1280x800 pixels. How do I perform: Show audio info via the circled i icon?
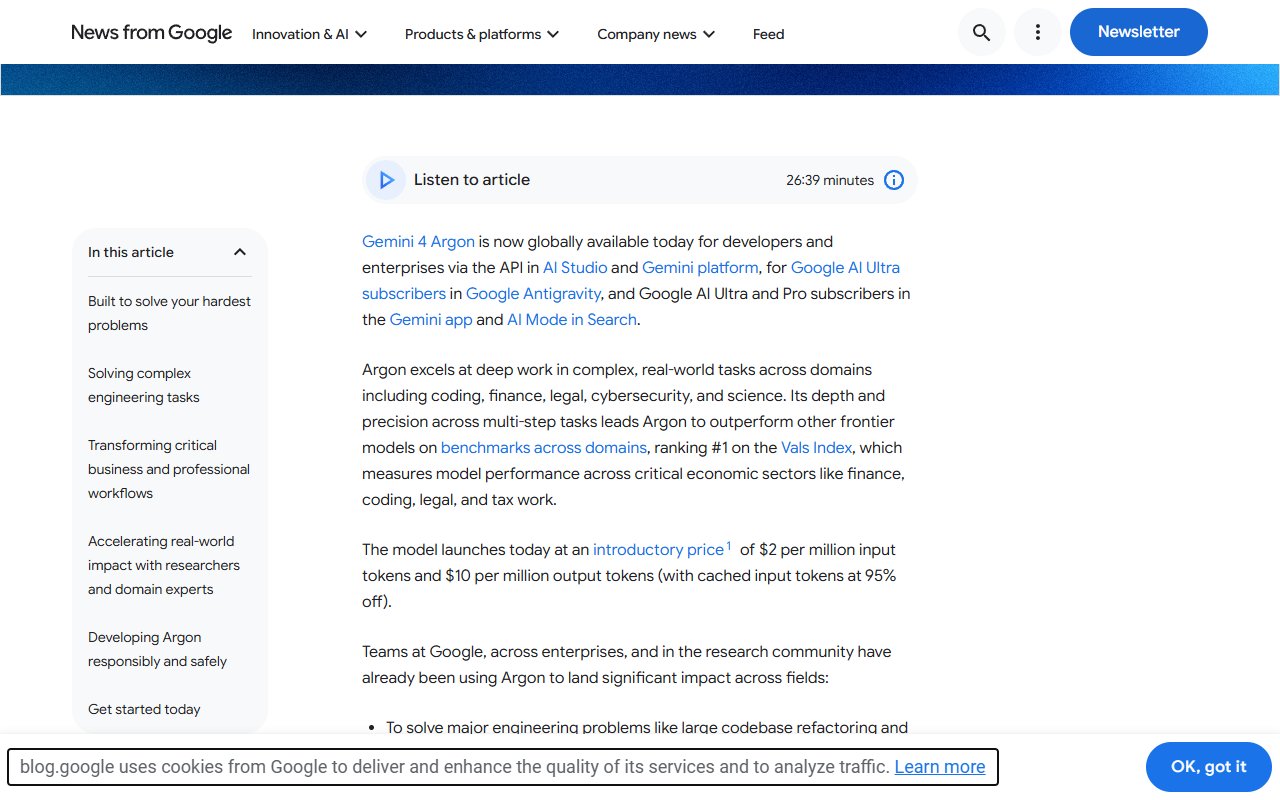tap(894, 180)
